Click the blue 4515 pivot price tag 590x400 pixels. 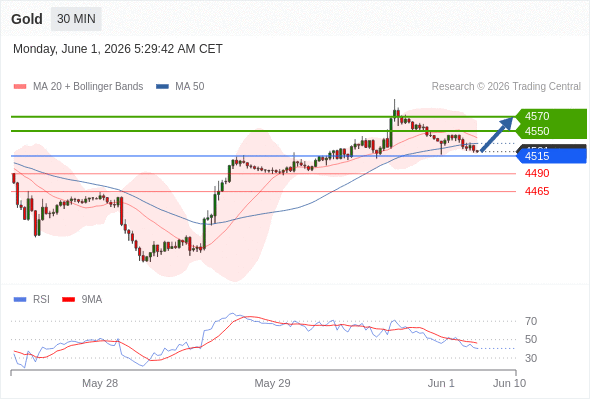551,156
